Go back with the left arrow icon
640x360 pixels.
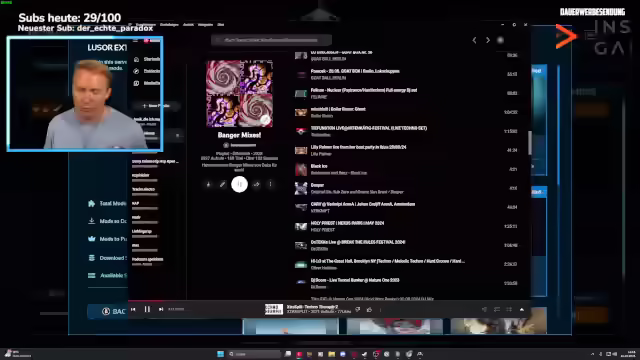(474, 40)
